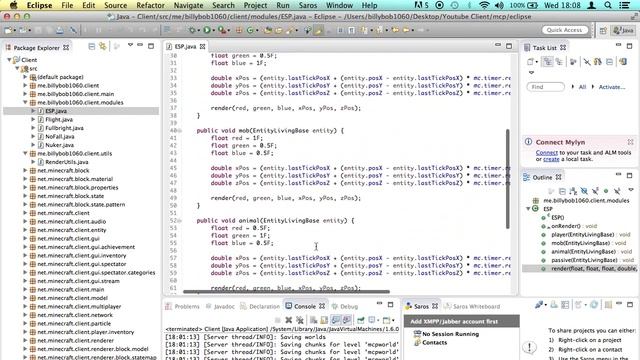Click Clear Console icon
Screen dimensions: 640x360
tap(313, 320)
